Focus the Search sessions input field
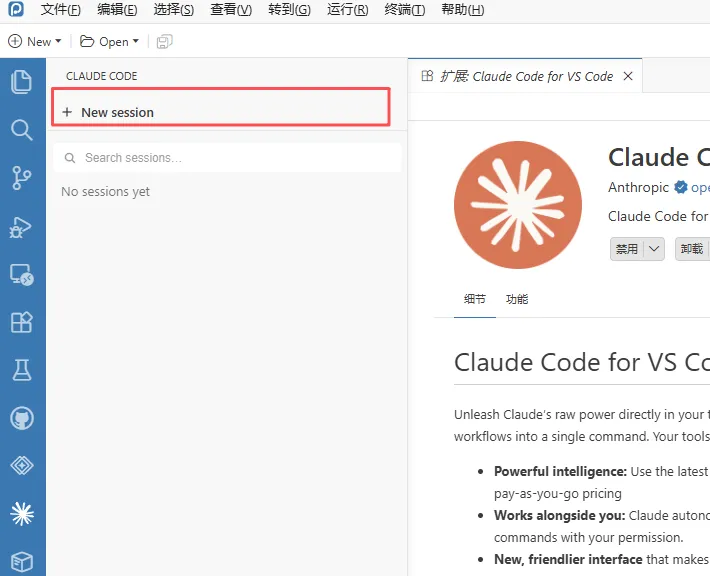The image size is (710, 576). (x=227, y=158)
